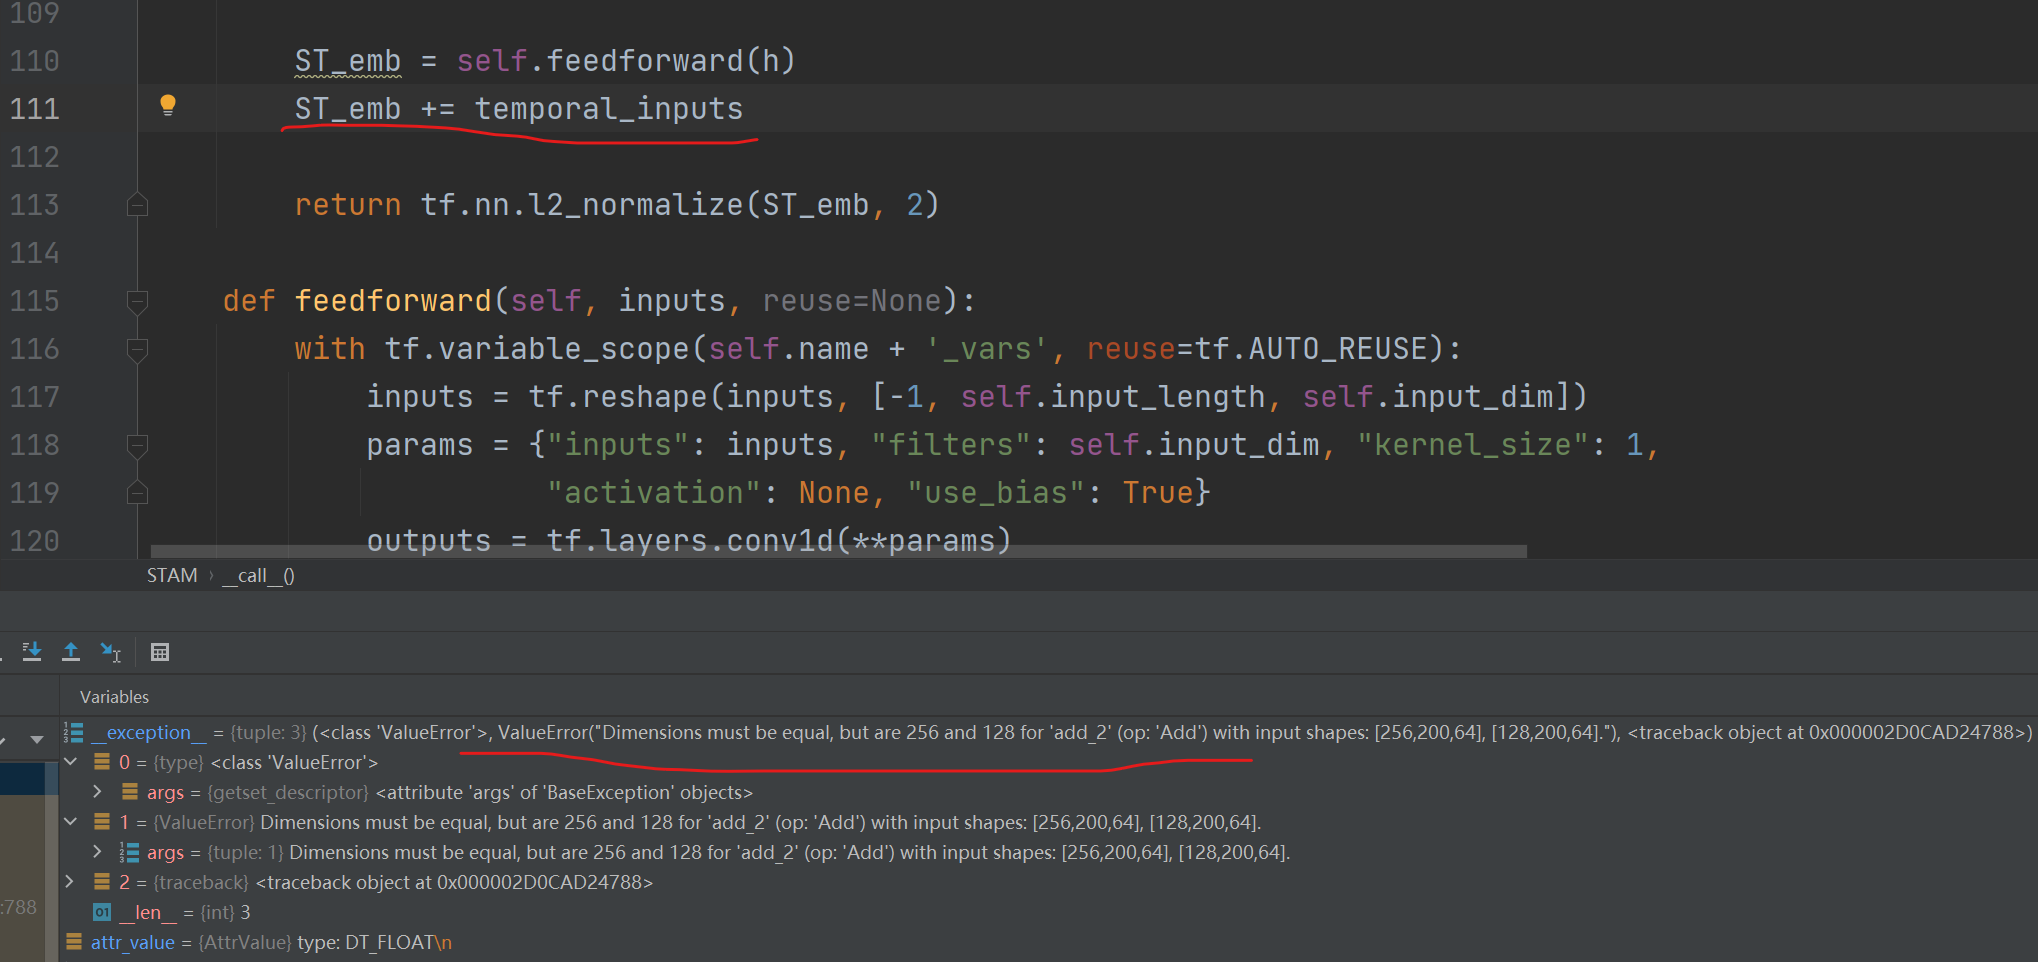Collapse the feedforward fold marker at line 115
The width and height of the screenshot is (2038, 962).
click(138, 301)
